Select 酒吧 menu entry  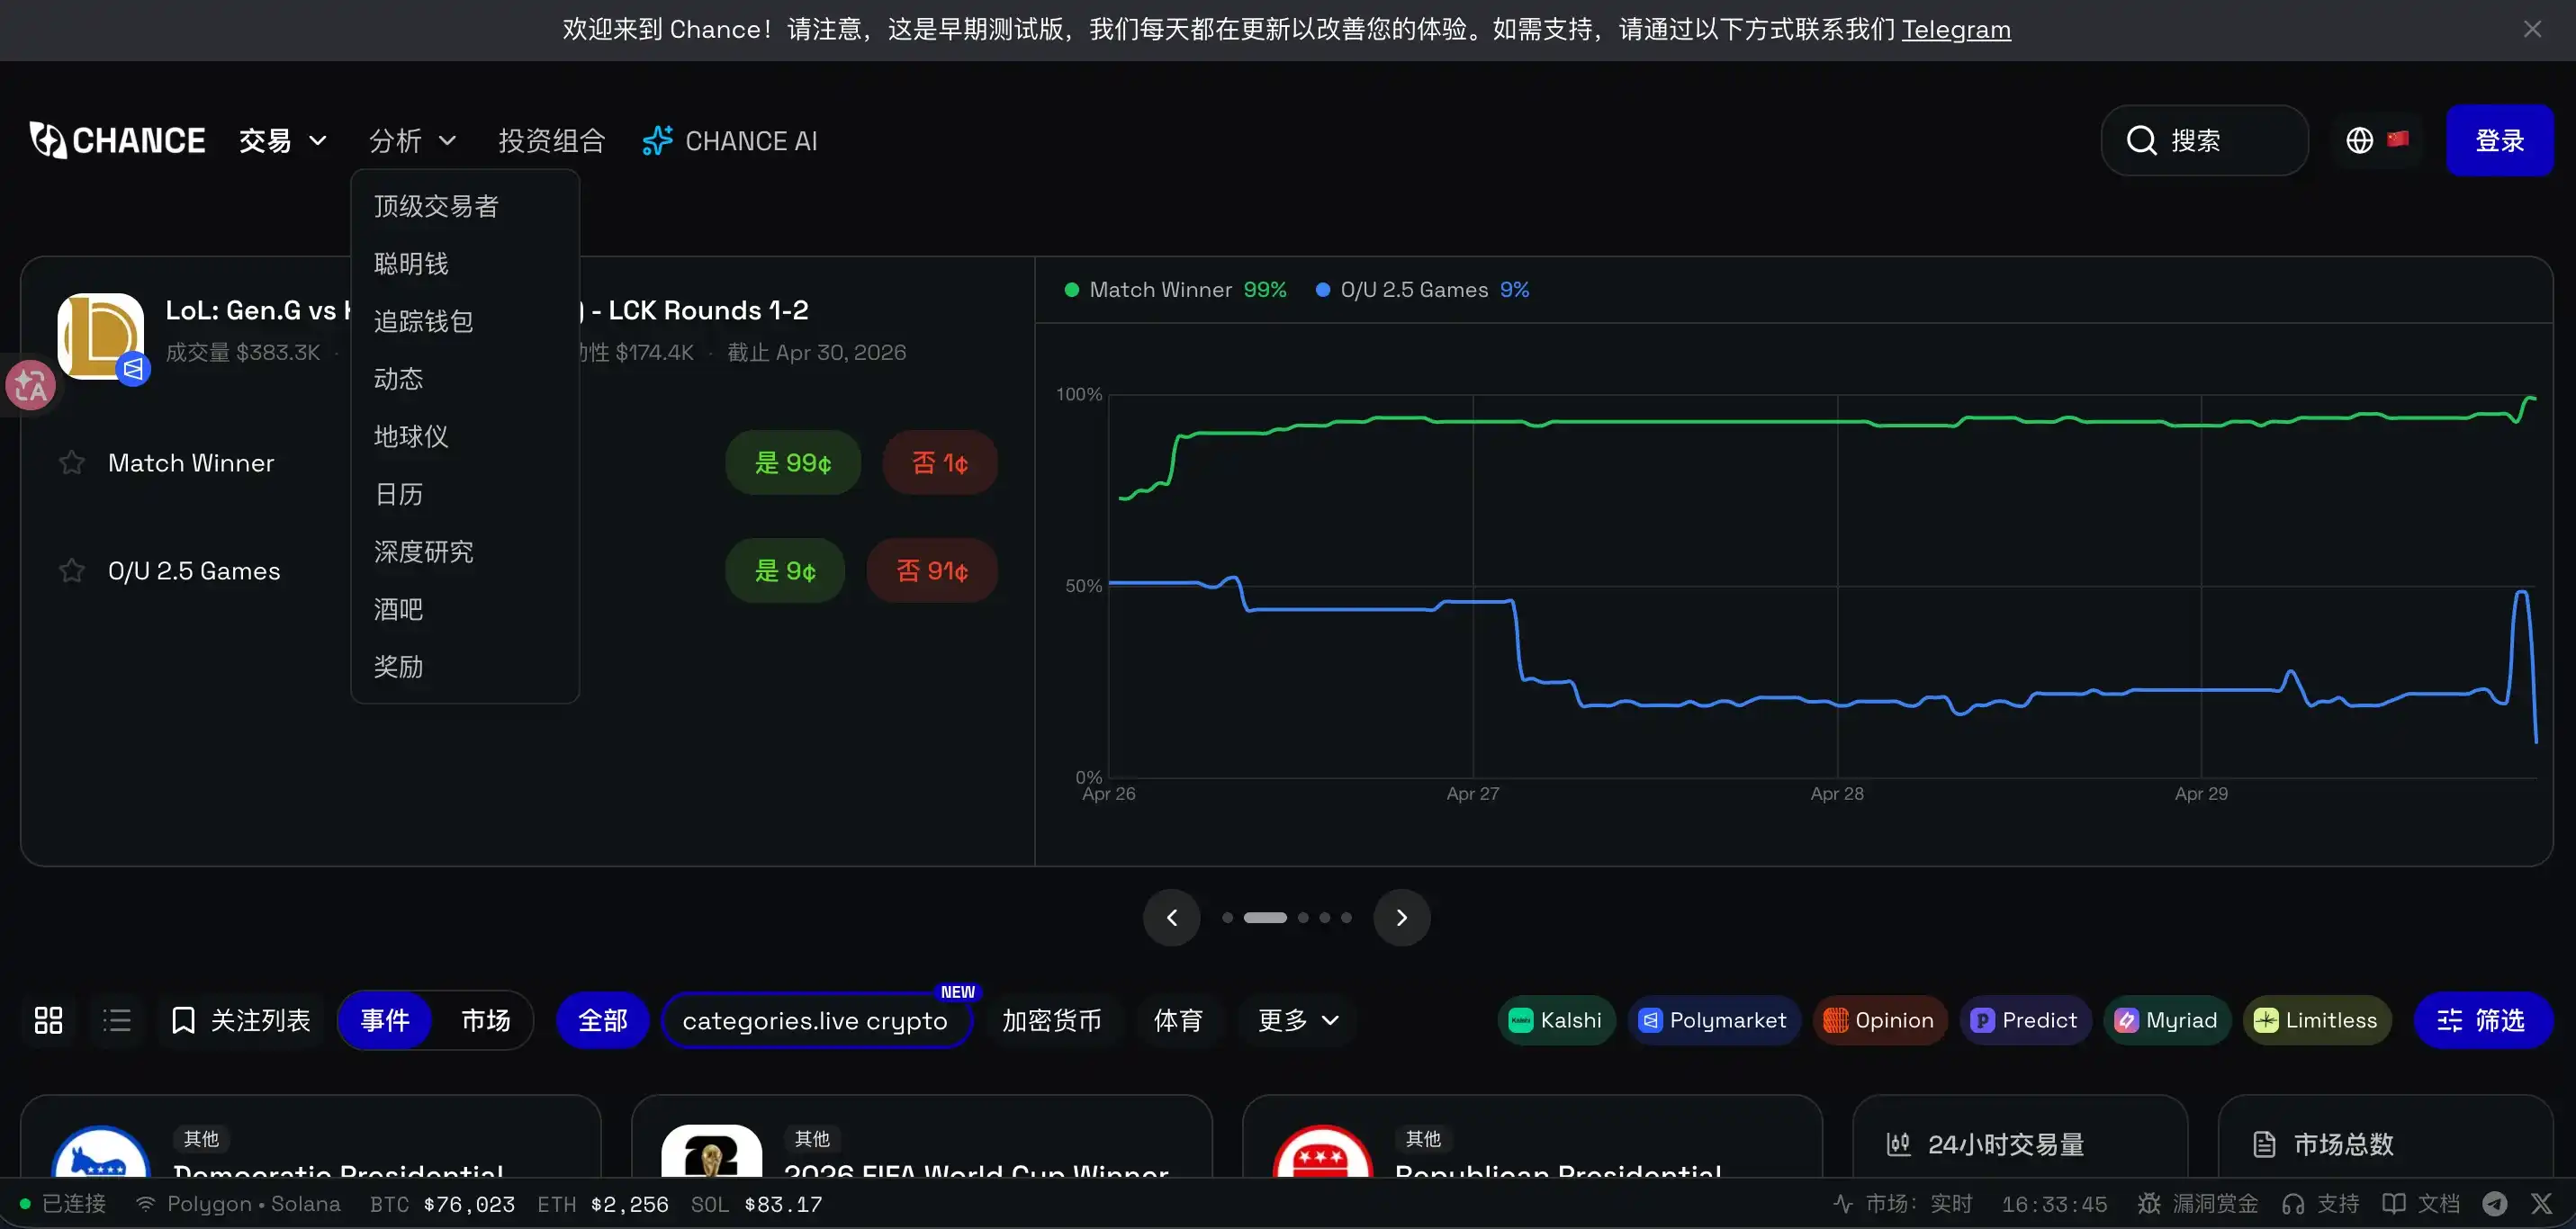pos(465,609)
